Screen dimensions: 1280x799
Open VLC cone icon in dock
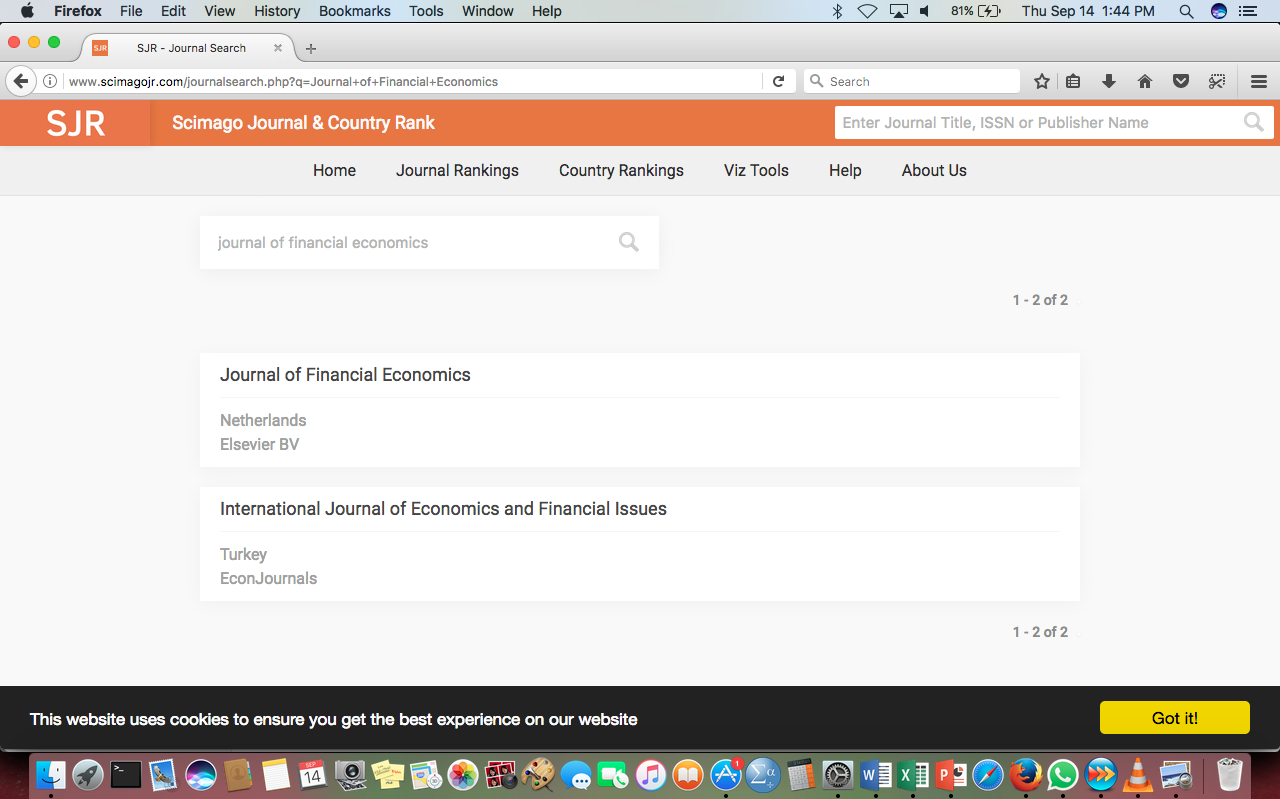pyautogui.click(x=1138, y=774)
